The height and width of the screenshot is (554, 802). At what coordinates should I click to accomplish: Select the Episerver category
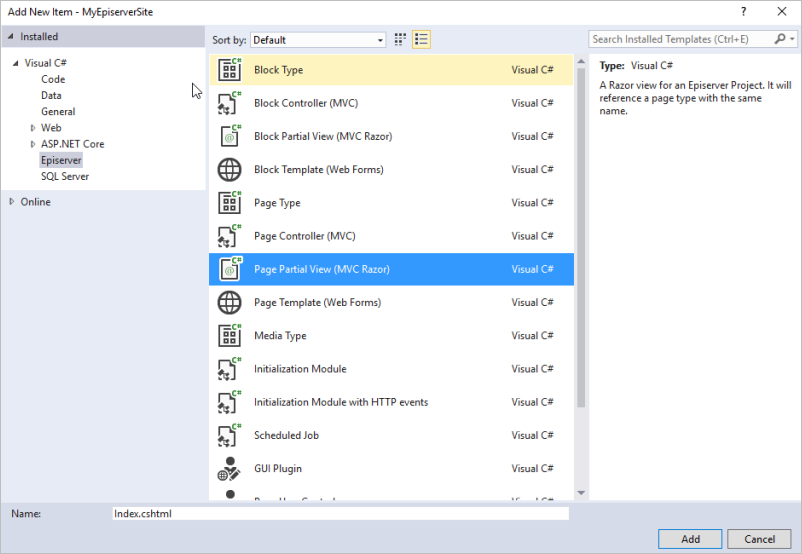tap(61, 160)
